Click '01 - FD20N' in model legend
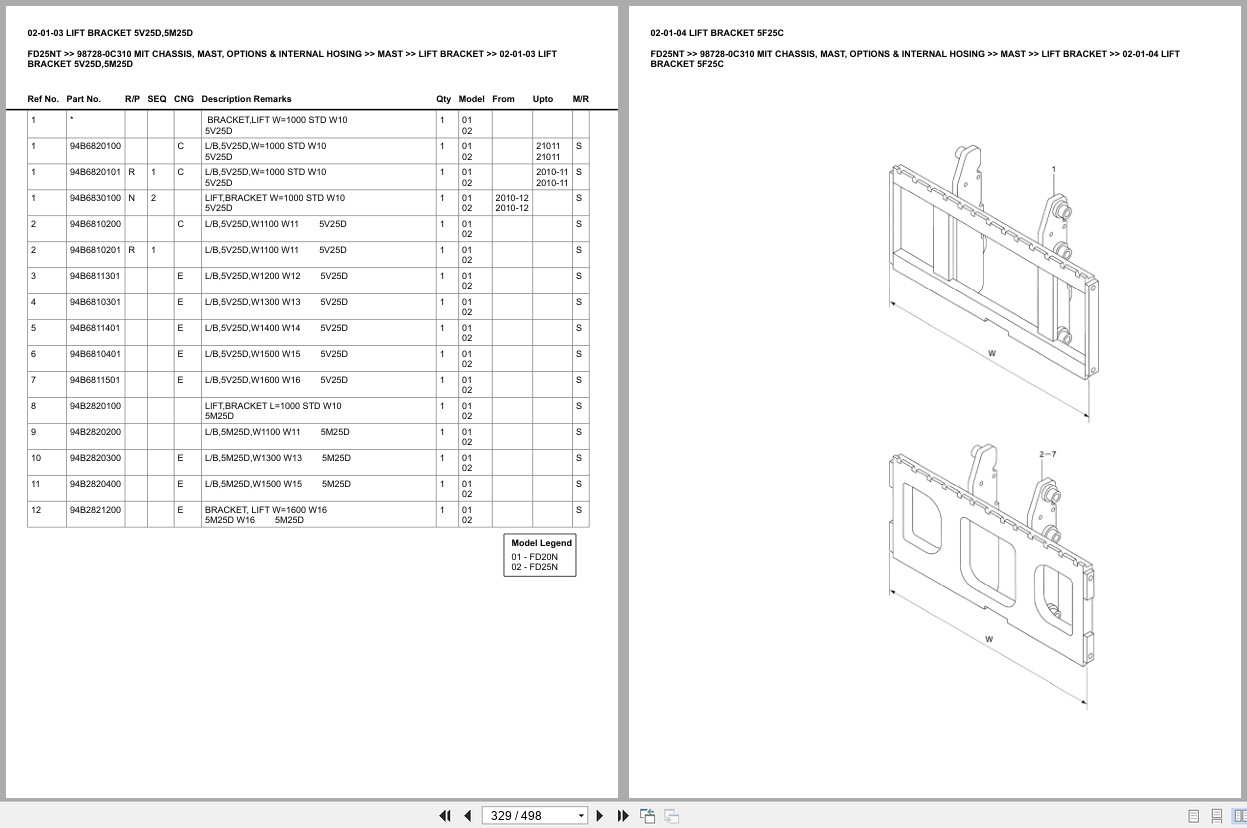 pyautogui.click(x=535, y=557)
